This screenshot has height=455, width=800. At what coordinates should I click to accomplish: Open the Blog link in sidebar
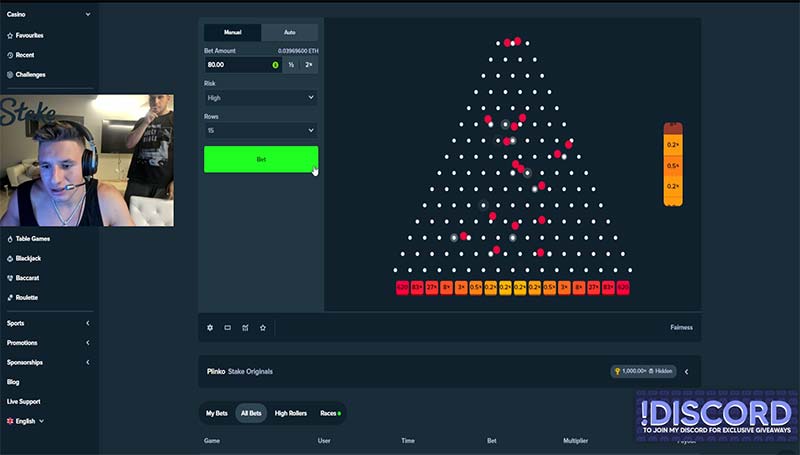tap(13, 382)
